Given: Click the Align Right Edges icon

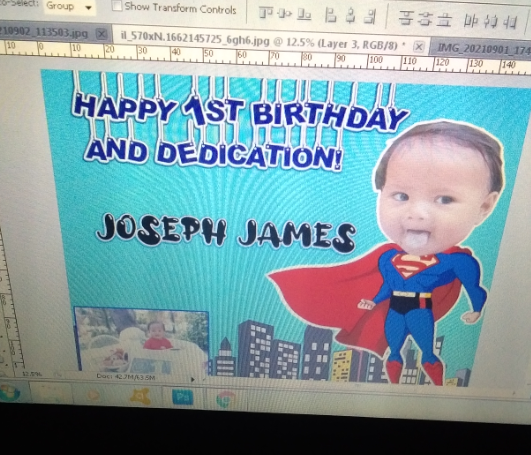Looking at the screenshot, I should [x=371, y=17].
